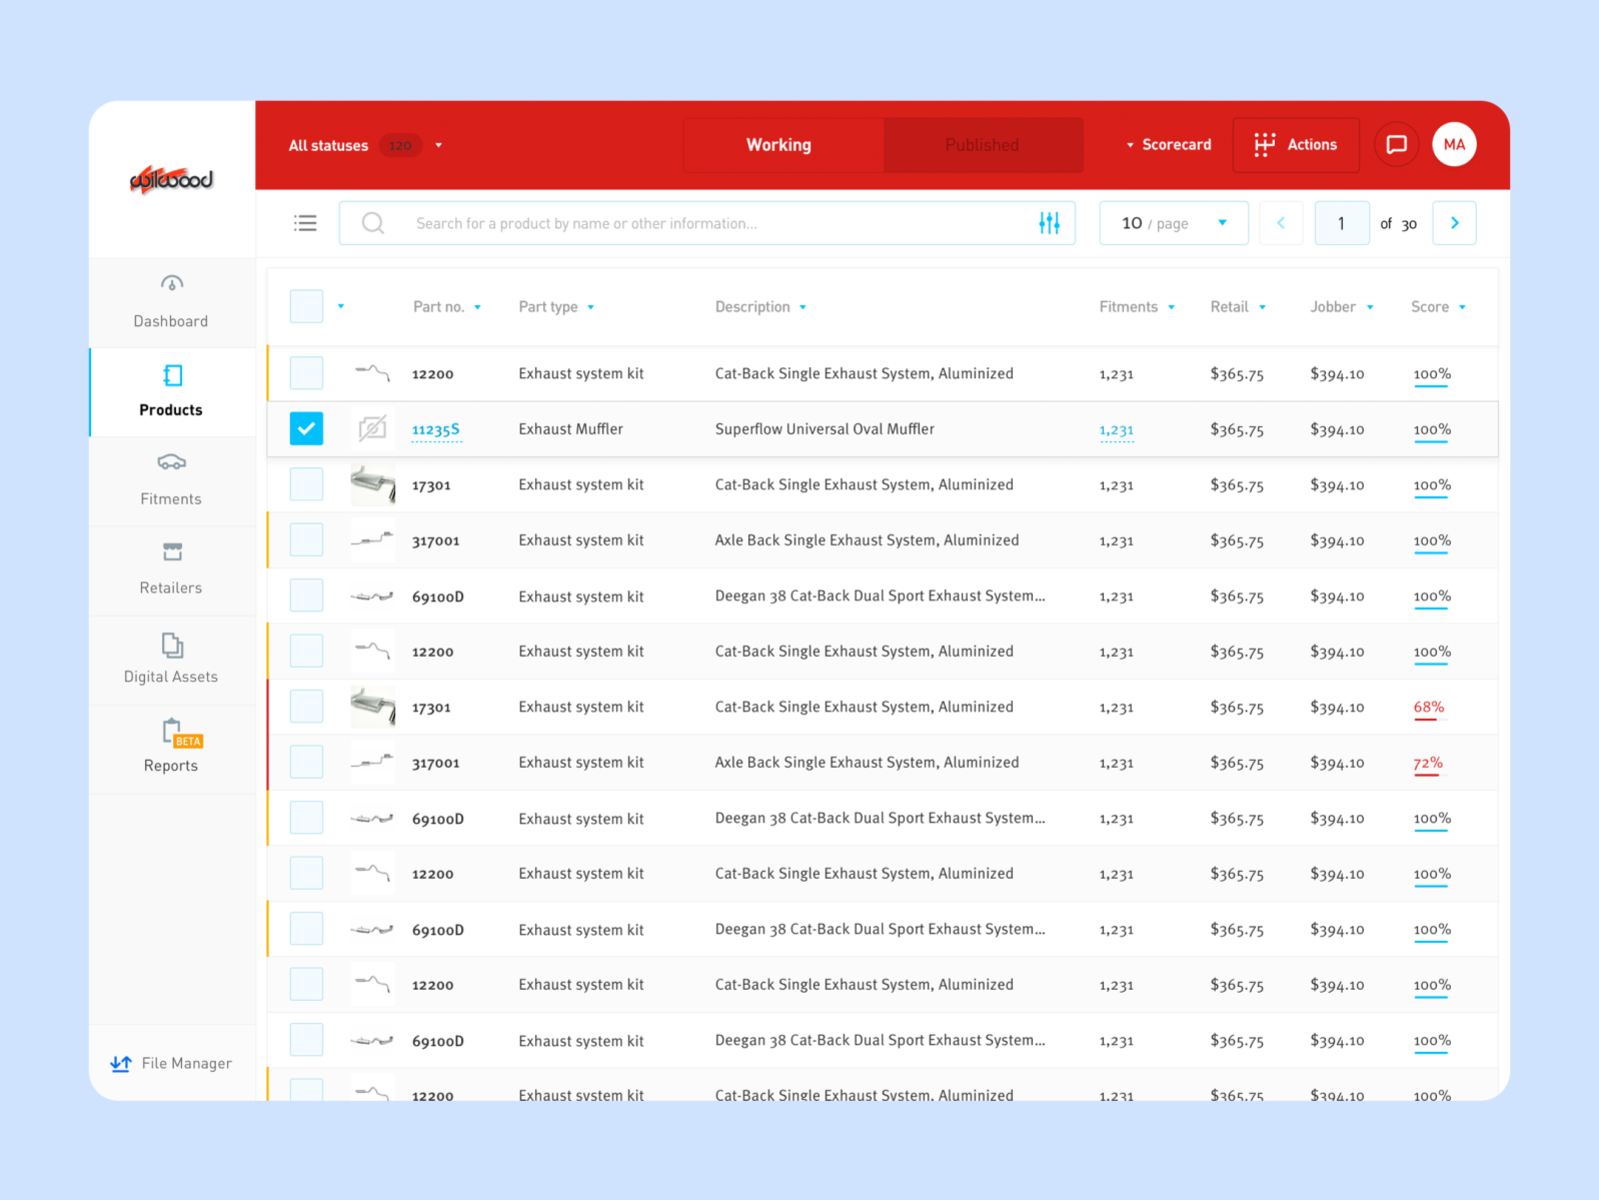Check the first 317001 row checkbox
1599x1200 pixels.
(x=306, y=540)
